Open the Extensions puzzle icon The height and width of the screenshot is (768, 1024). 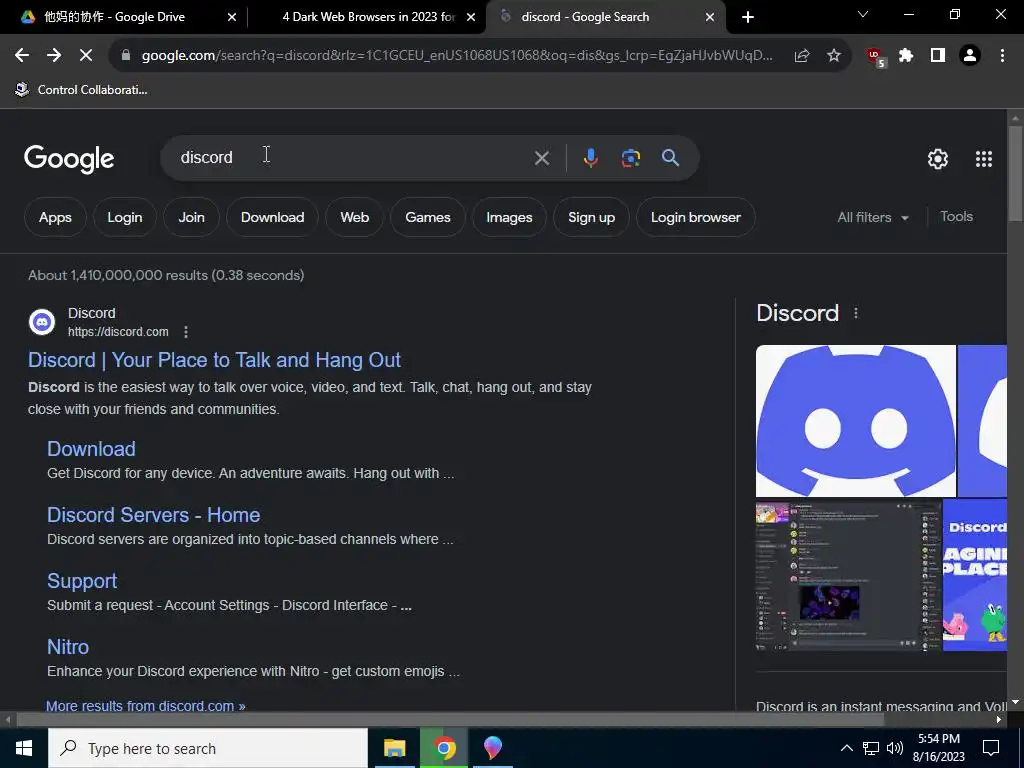click(x=906, y=56)
